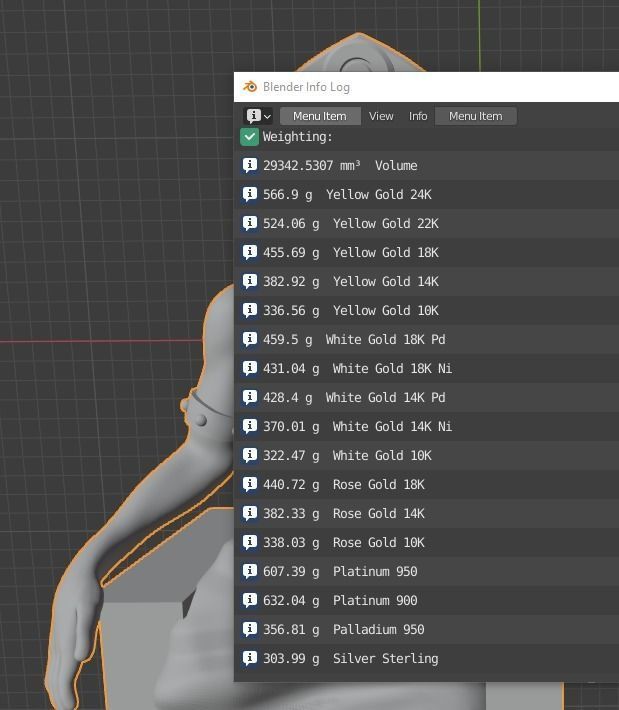Select the 356.81 g Palladium 950 line
Screen dimensions: 619x710
point(427,629)
